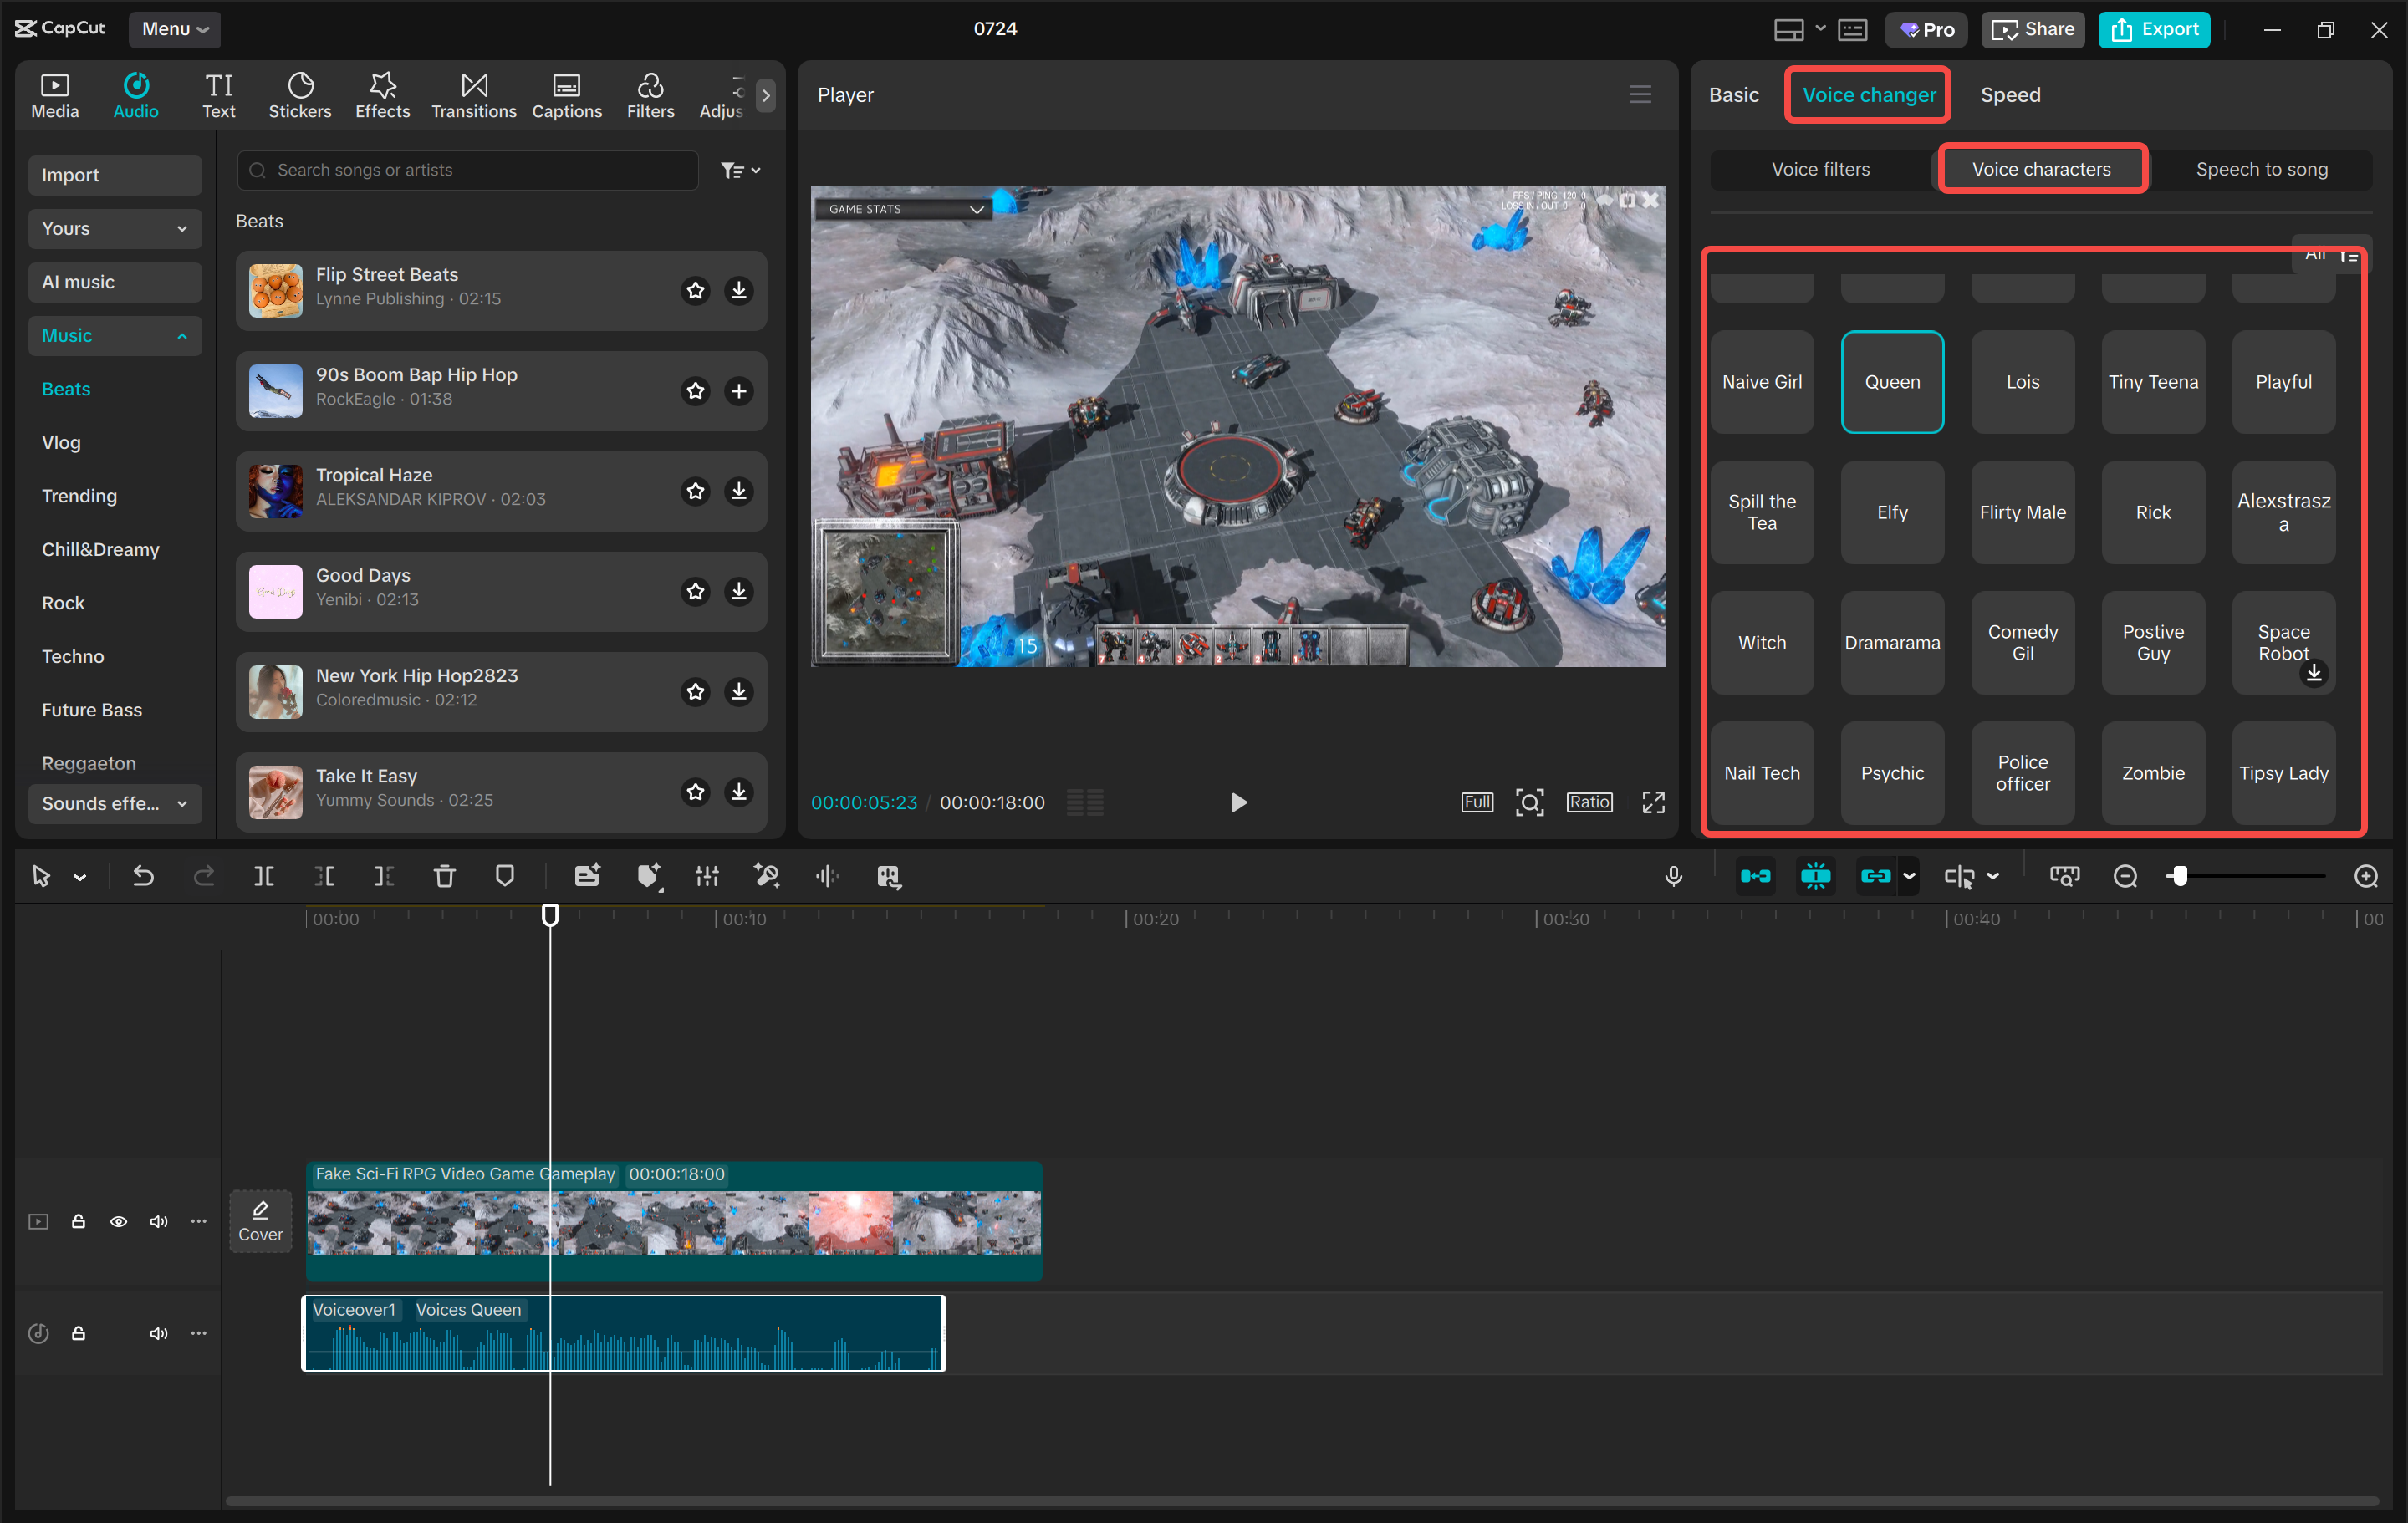Image resolution: width=2408 pixels, height=1523 pixels.
Task: Click the Export button
Action: tap(2153, 29)
